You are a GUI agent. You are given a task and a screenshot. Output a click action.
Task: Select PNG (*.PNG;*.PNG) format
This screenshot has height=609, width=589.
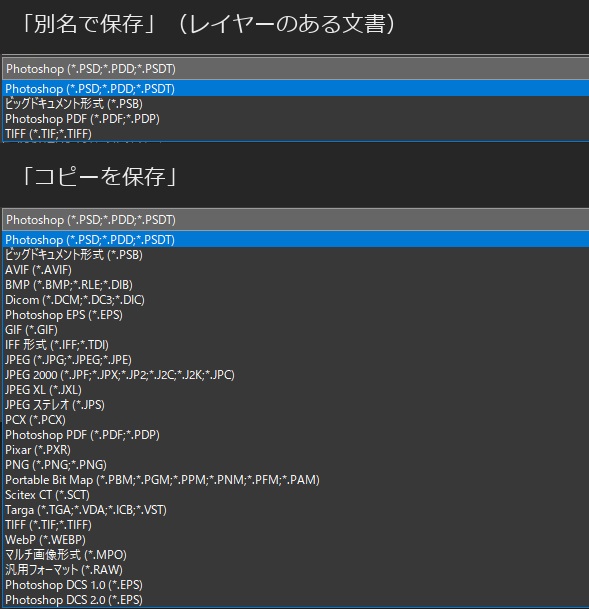[x=296, y=465]
